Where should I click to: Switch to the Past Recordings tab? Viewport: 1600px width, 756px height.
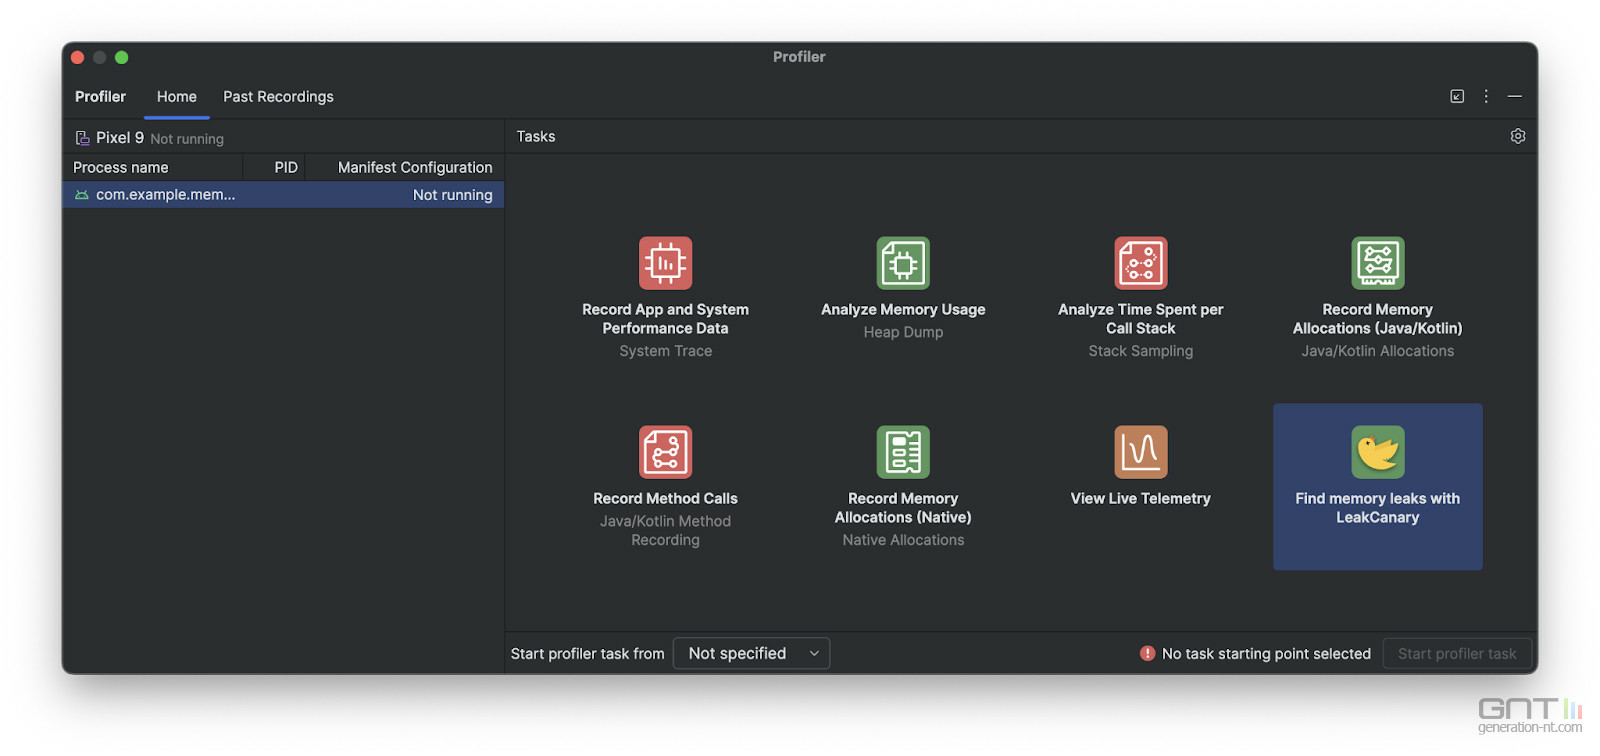278,97
